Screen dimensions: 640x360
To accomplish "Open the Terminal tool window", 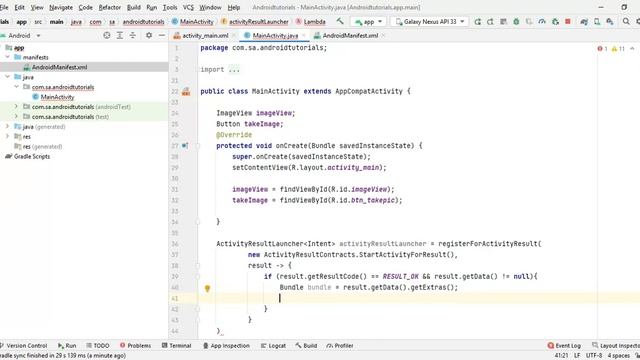I will tap(177, 346).
